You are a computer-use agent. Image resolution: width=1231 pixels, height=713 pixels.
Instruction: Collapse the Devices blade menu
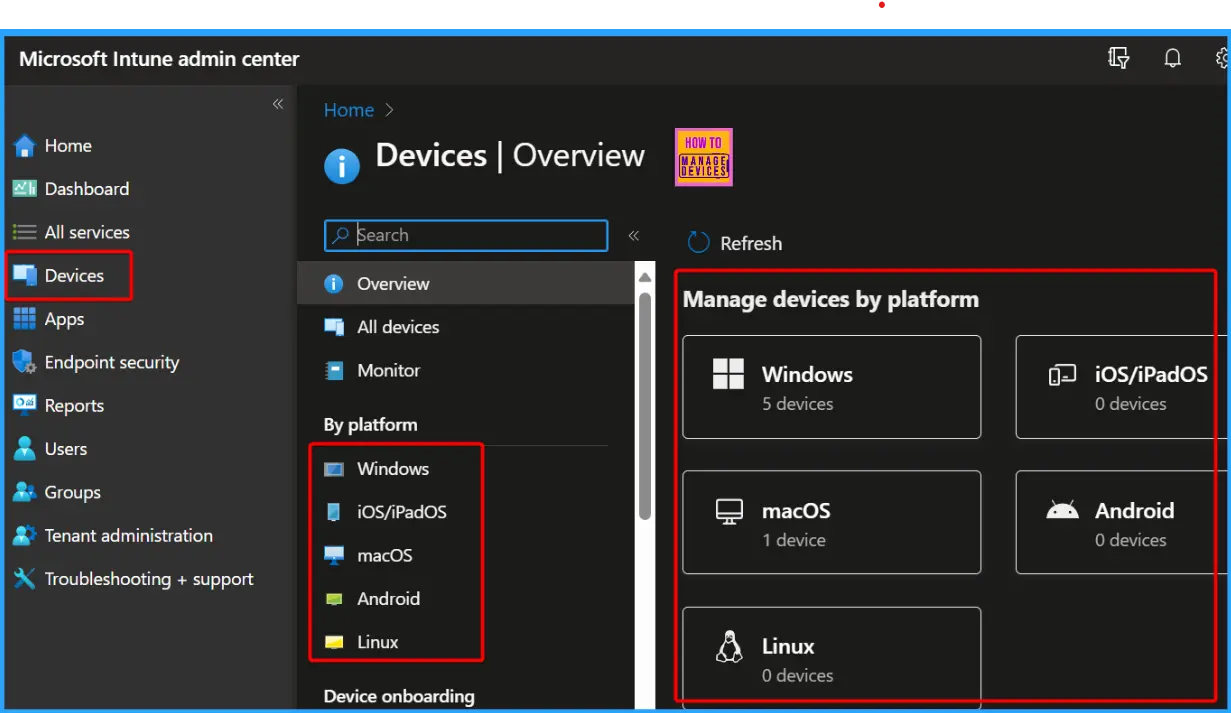pyautogui.click(x=633, y=236)
